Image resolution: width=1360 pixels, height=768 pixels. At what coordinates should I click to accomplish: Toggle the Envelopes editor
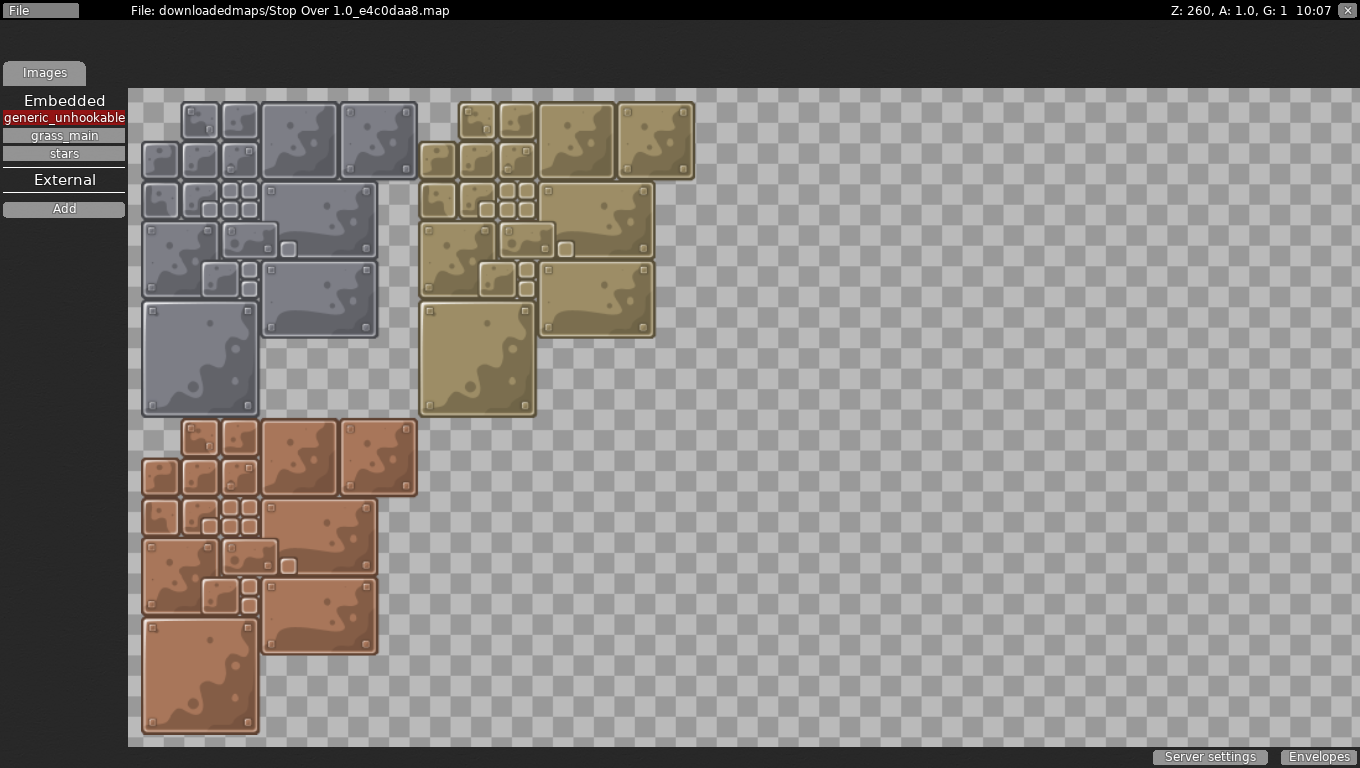(1319, 757)
